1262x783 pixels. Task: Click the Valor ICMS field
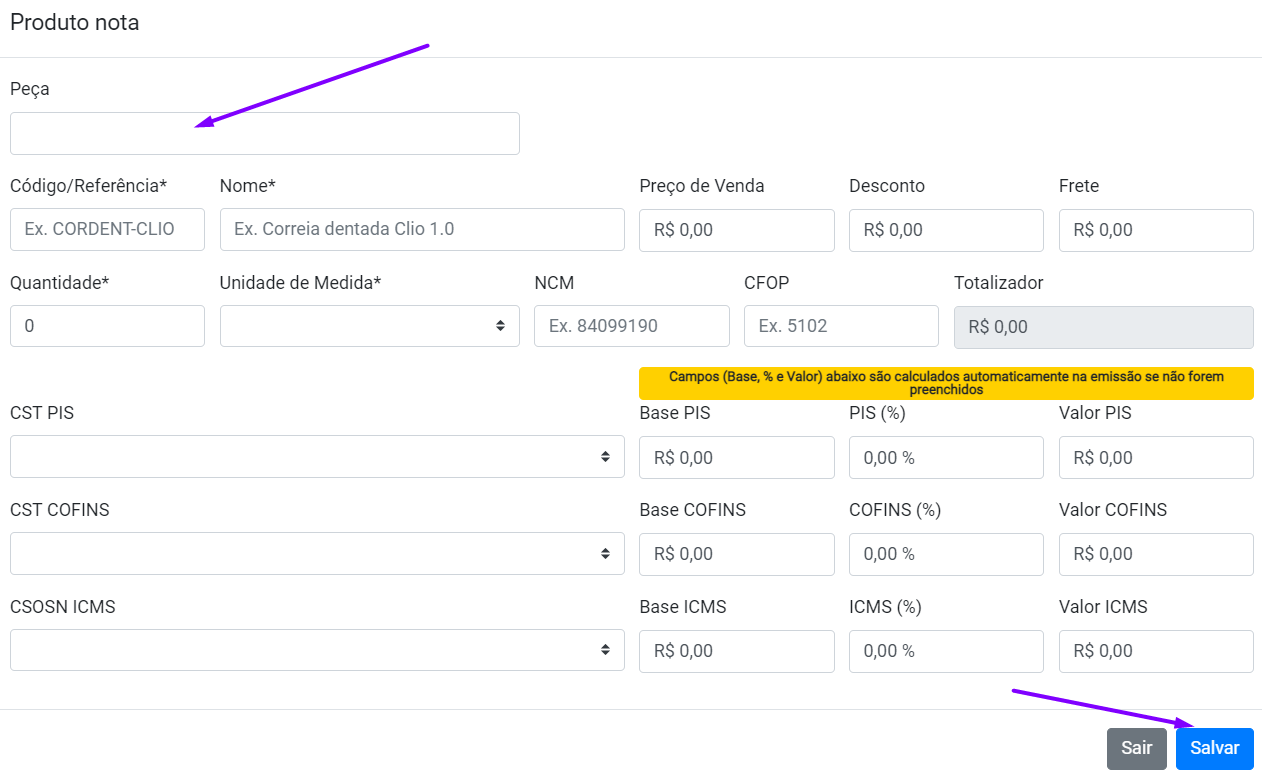[1155, 651]
